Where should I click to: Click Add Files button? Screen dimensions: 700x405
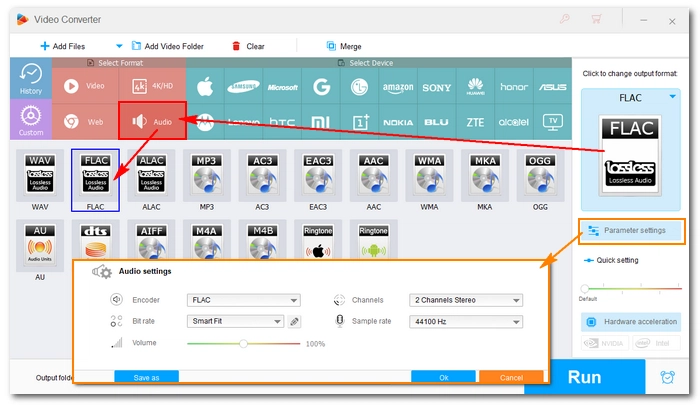pyautogui.click(x=62, y=46)
